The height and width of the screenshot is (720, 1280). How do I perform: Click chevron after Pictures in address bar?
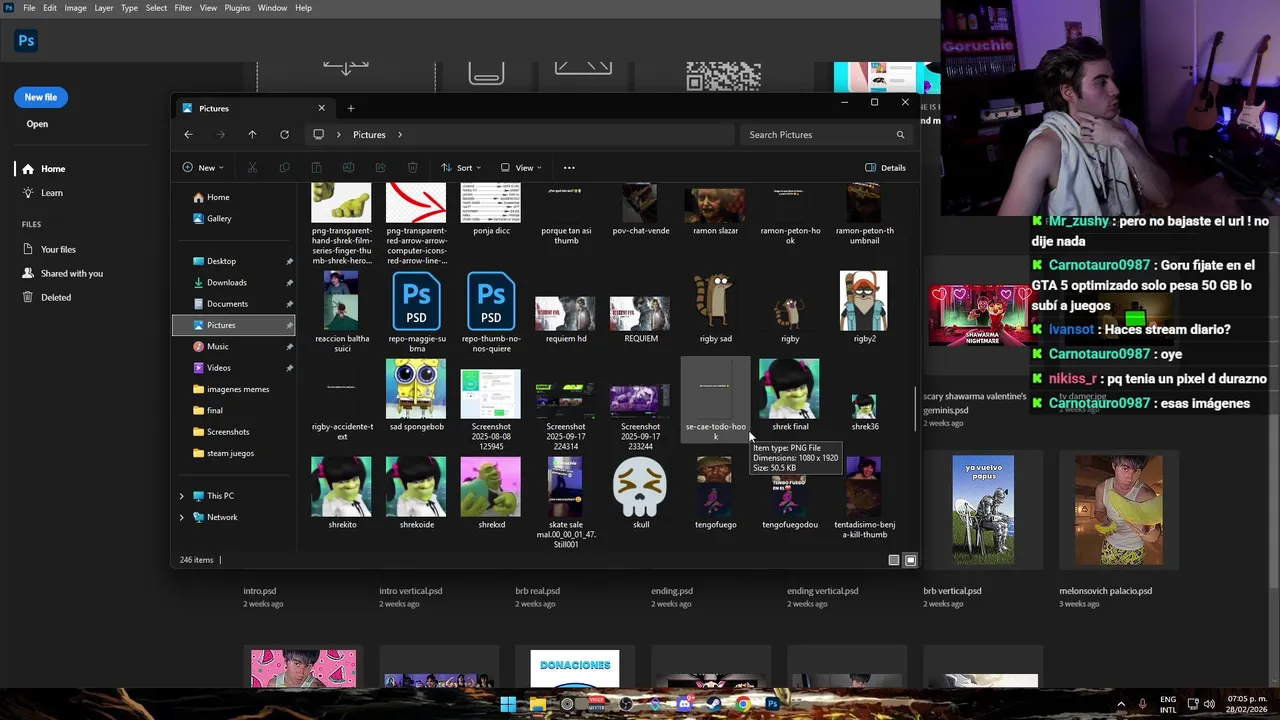400,135
